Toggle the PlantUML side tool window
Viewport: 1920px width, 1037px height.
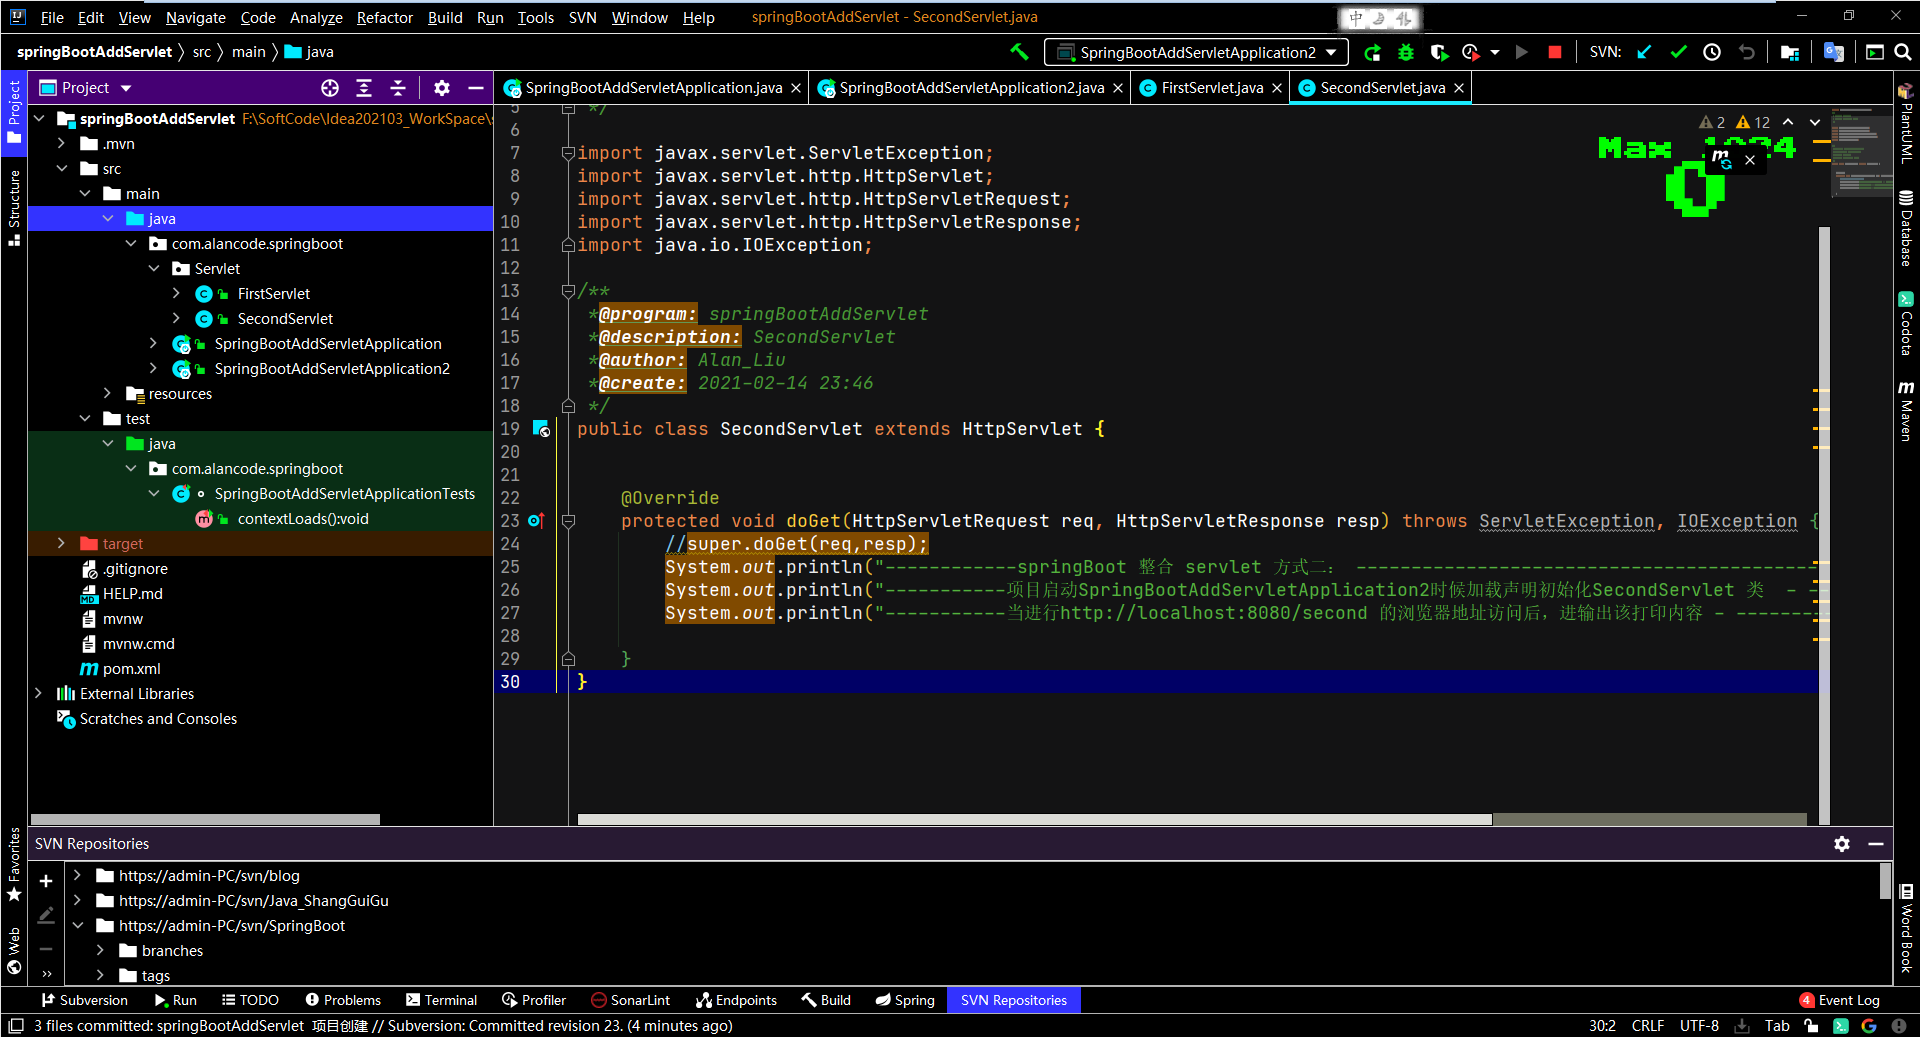(1906, 122)
